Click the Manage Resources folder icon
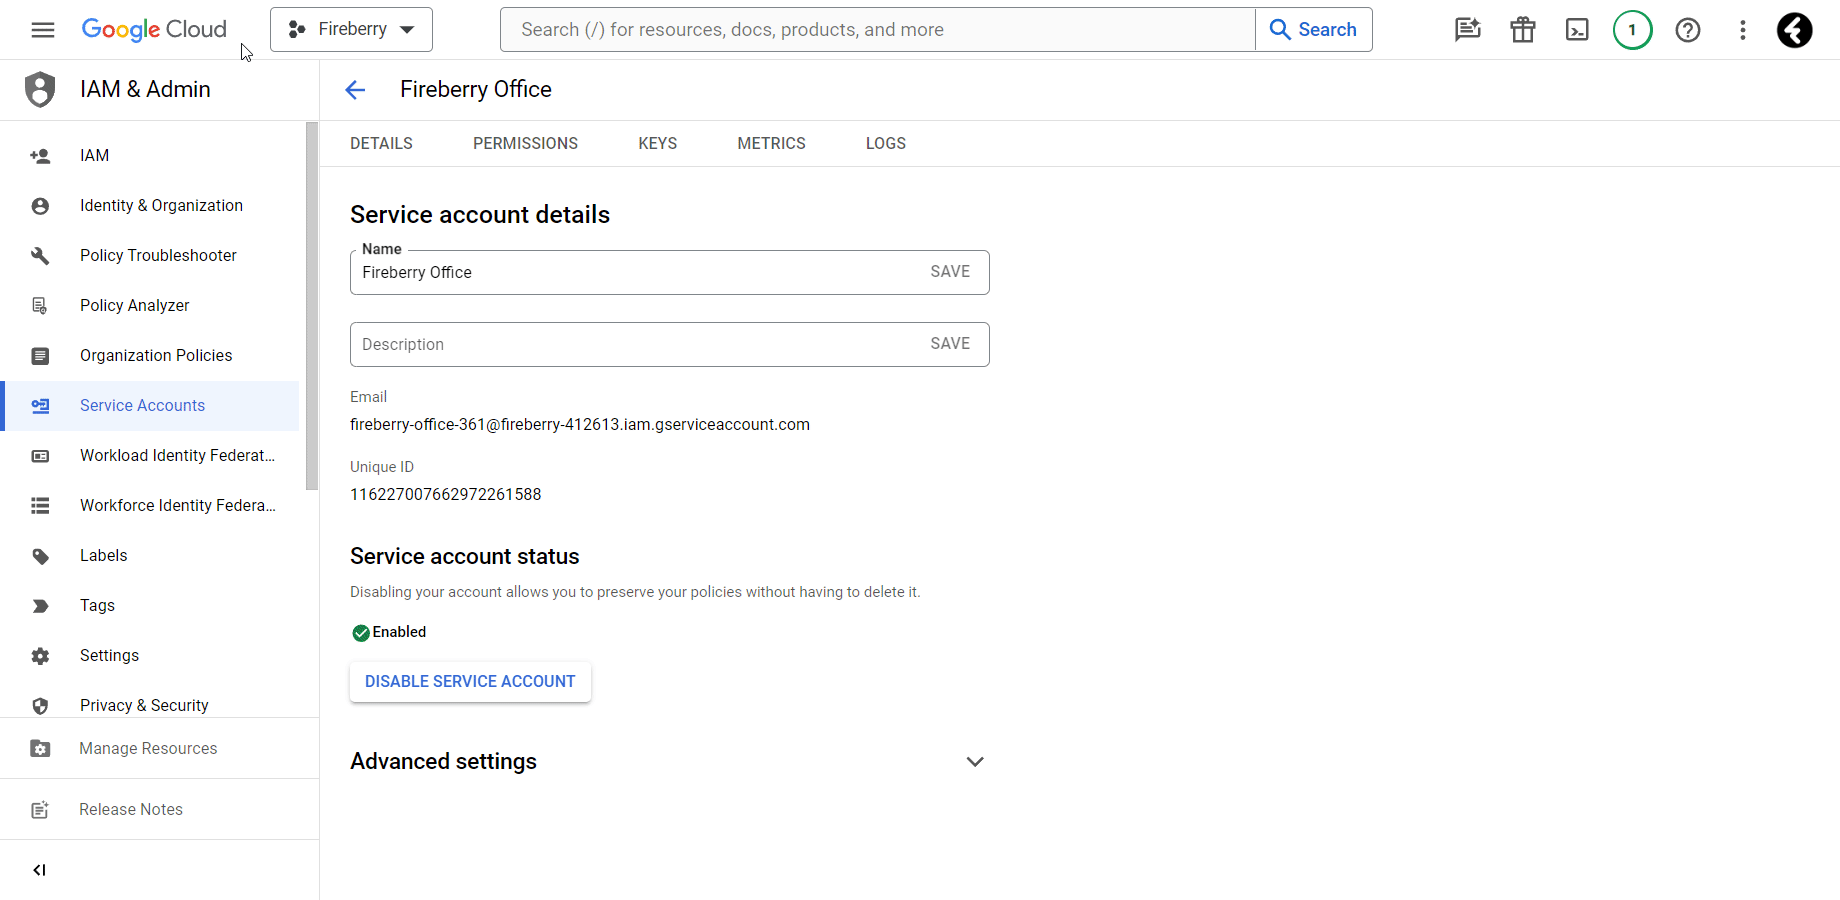Image resolution: width=1840 pixels, height=900 pixels. click(x=40, y=749)
